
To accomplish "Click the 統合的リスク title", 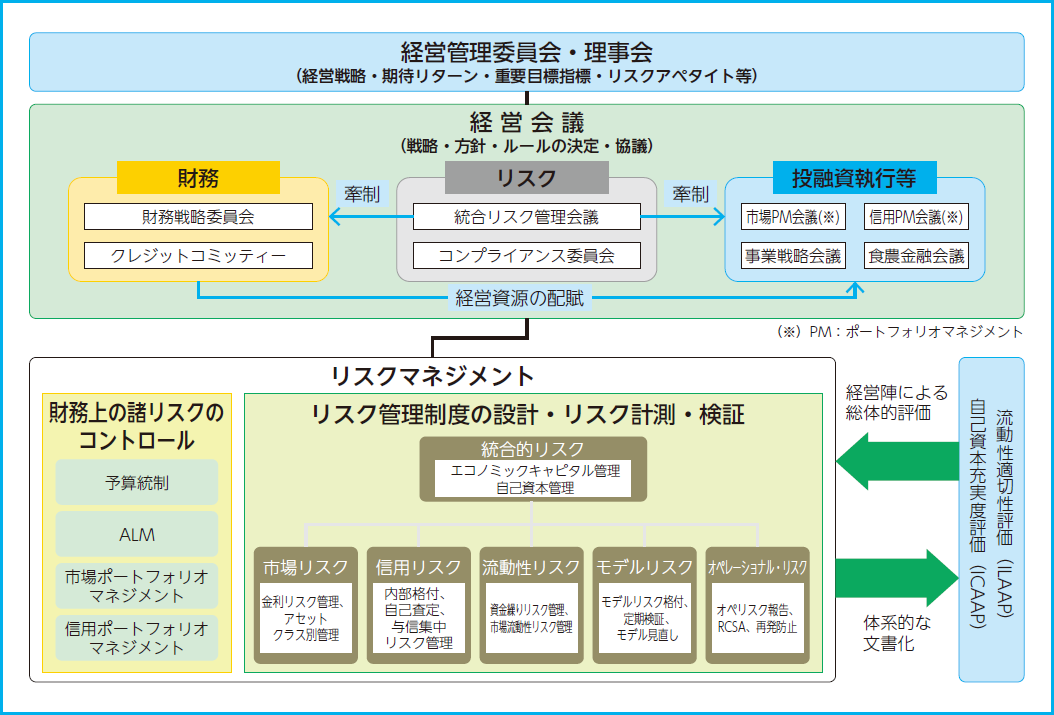I will coord(532,449).
